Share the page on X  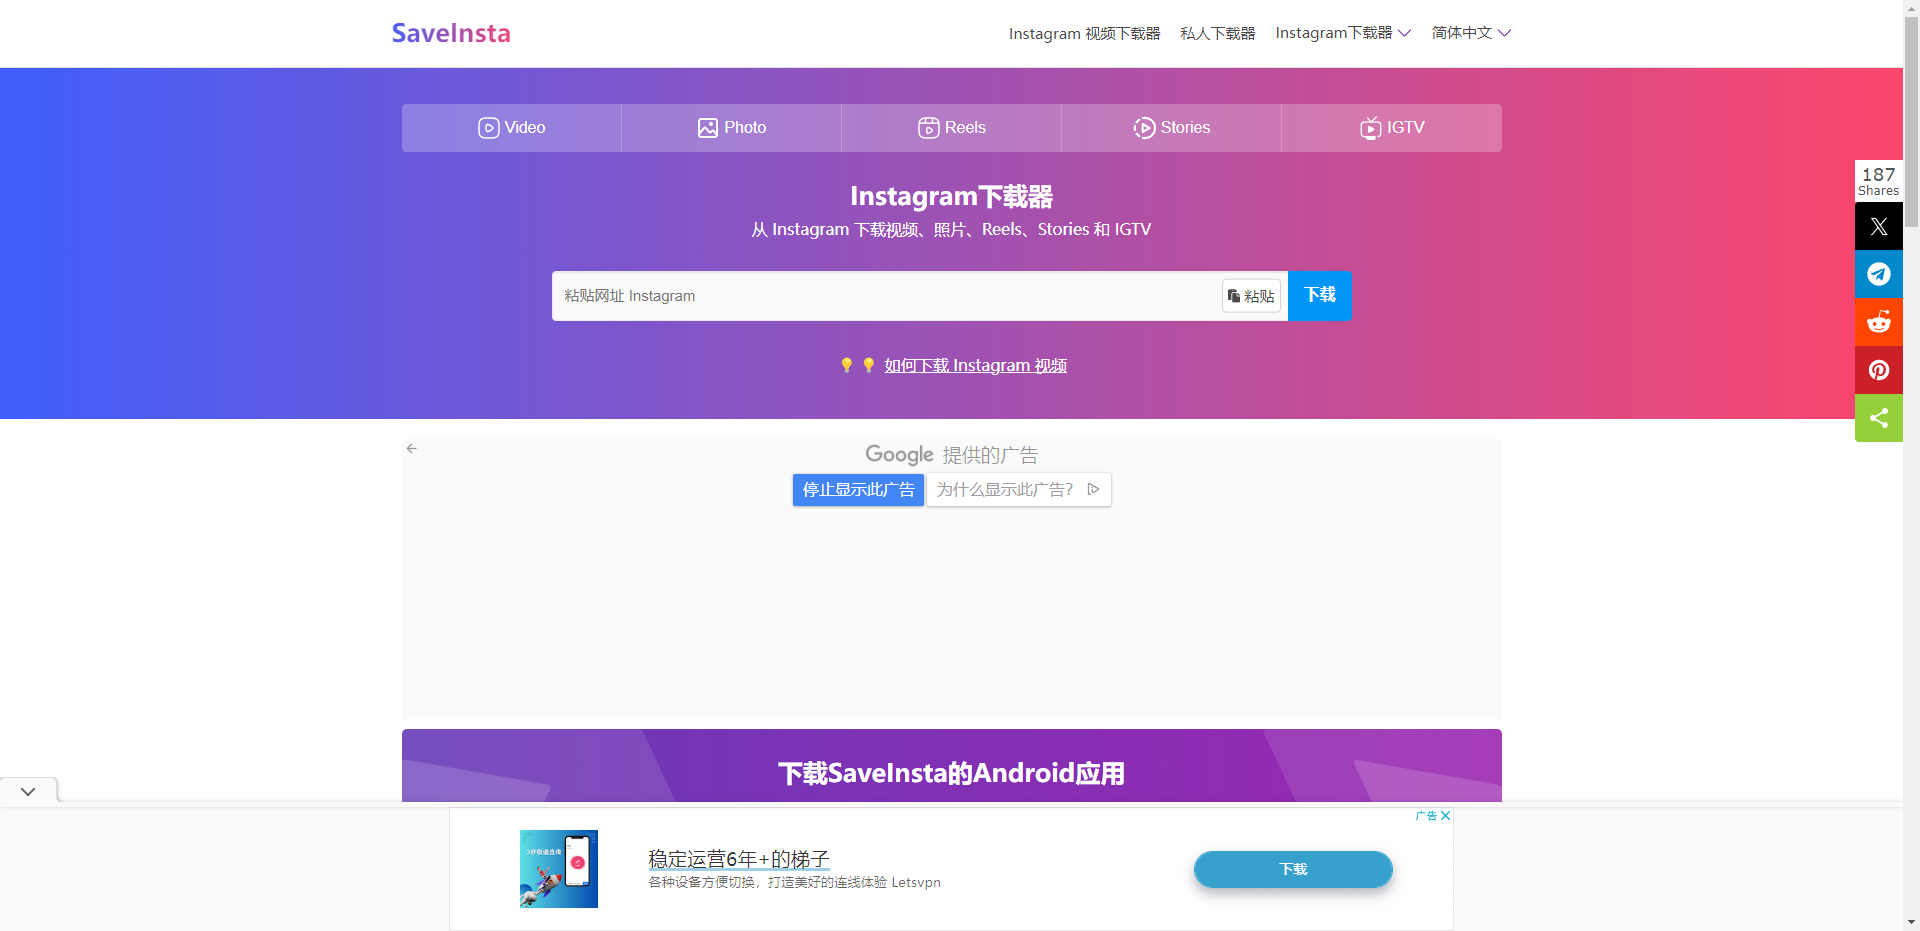(x=1878, y=226)
